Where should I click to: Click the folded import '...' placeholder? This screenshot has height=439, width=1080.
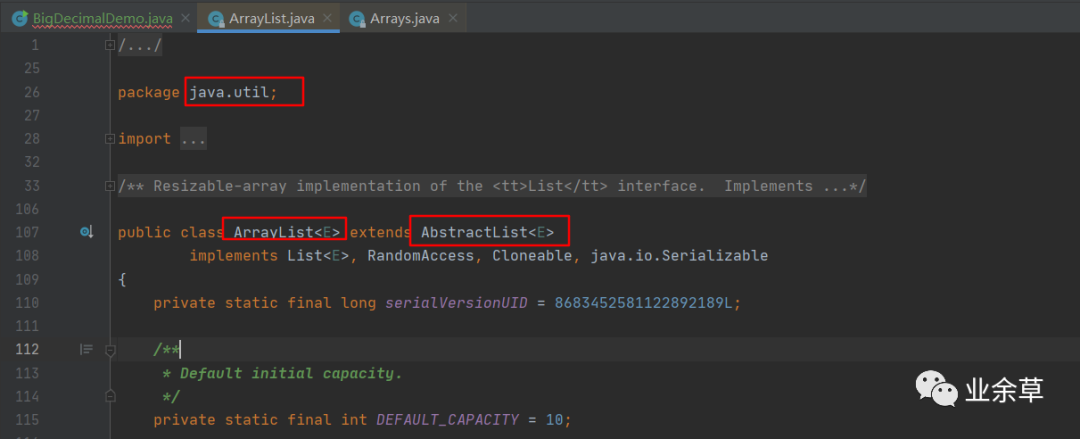(194, 139)
